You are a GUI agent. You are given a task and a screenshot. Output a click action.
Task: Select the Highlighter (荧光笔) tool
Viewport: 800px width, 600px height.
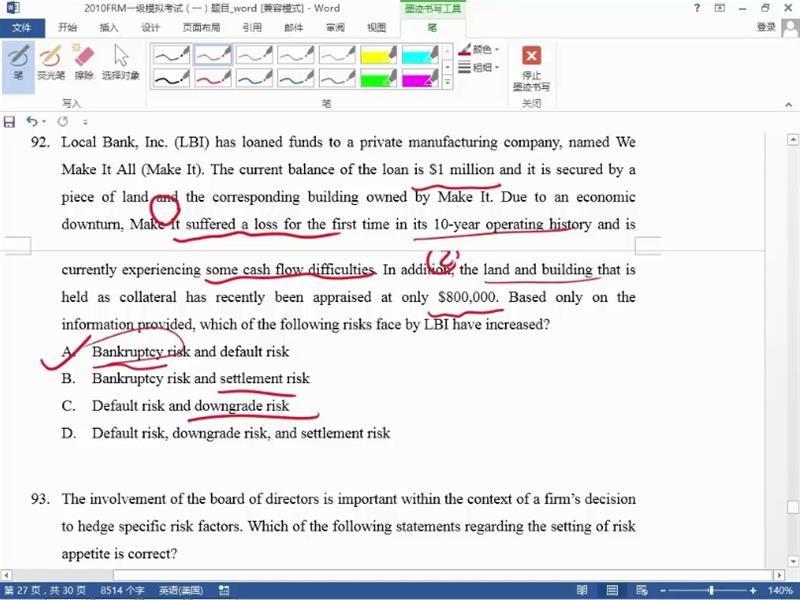tap(50, 62)
